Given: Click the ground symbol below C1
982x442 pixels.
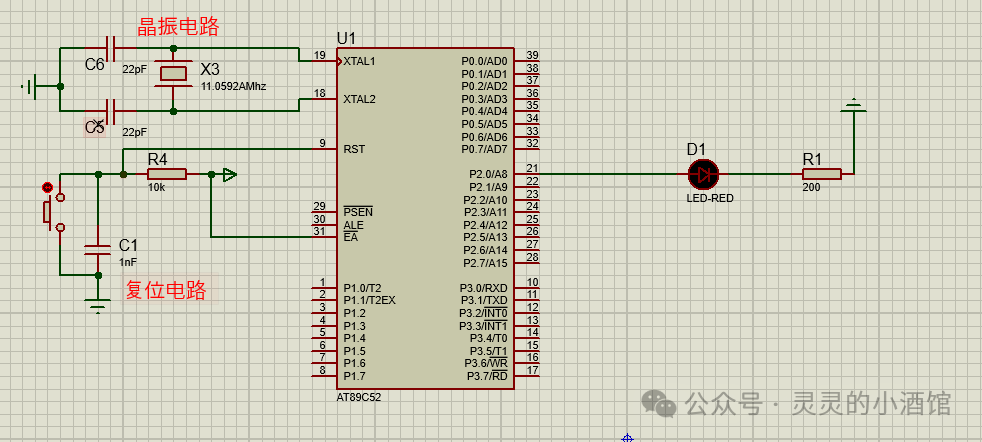Looking at the screenshot, I should point(98,306).
